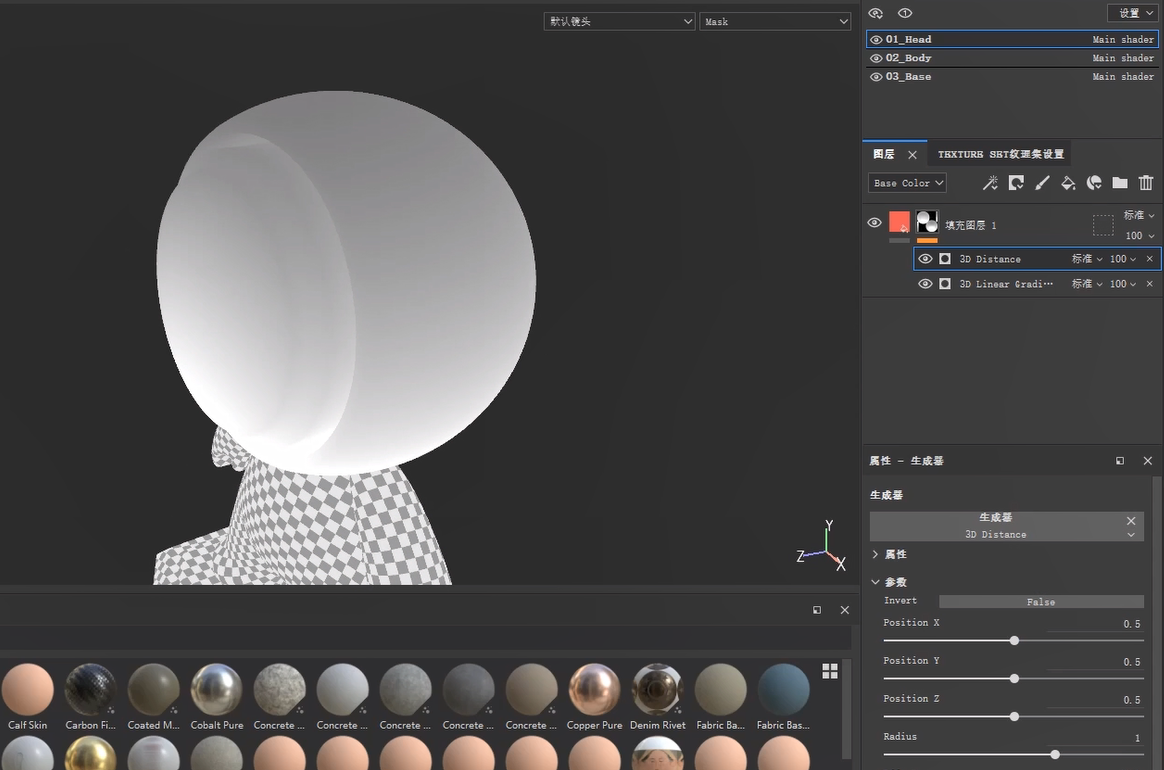Viewport: 1164px width, 770px height.
Task: Click the solo eye icon marked 1
Action: click(x=905, y=13)
